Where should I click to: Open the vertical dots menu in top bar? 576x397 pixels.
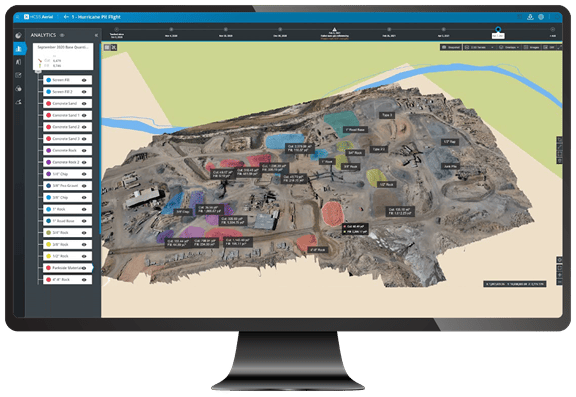coord(550,17)
